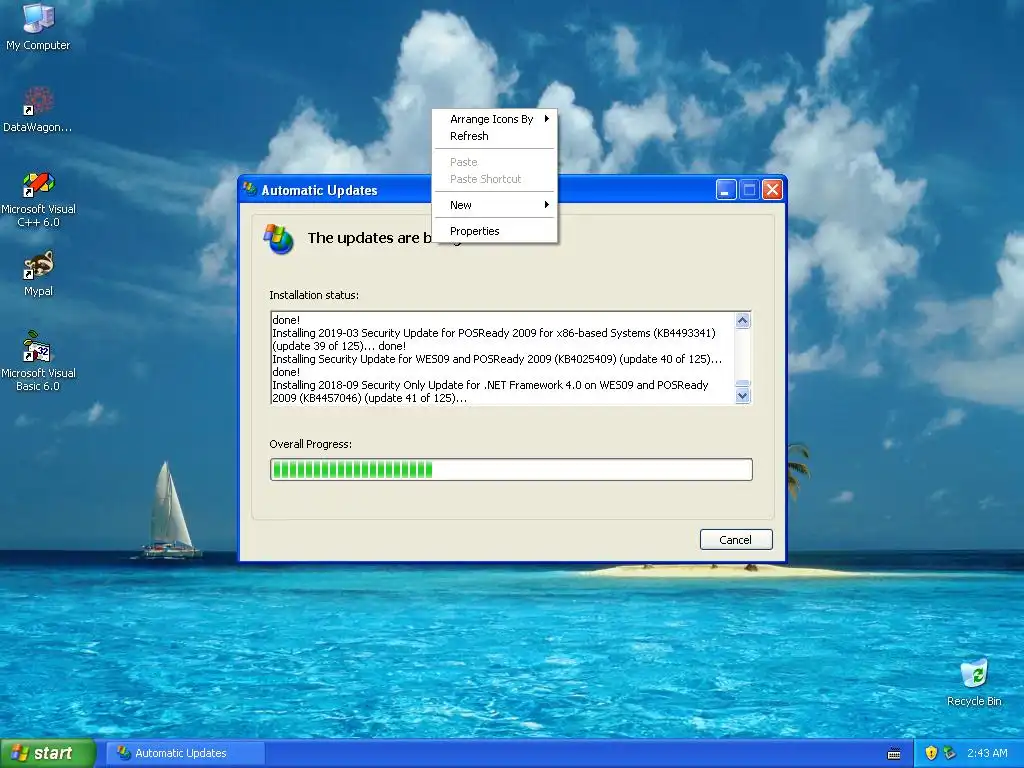Choose Refresh from the context menu
This screenshot has width=1024, height=768.
495,136
